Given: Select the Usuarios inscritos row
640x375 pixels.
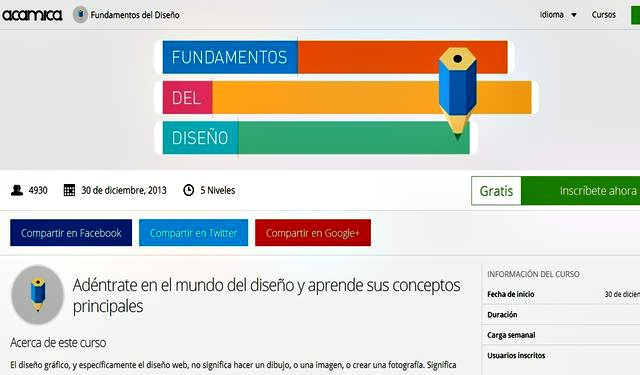Looking at the screenshot, I should (x=561, y=355).
